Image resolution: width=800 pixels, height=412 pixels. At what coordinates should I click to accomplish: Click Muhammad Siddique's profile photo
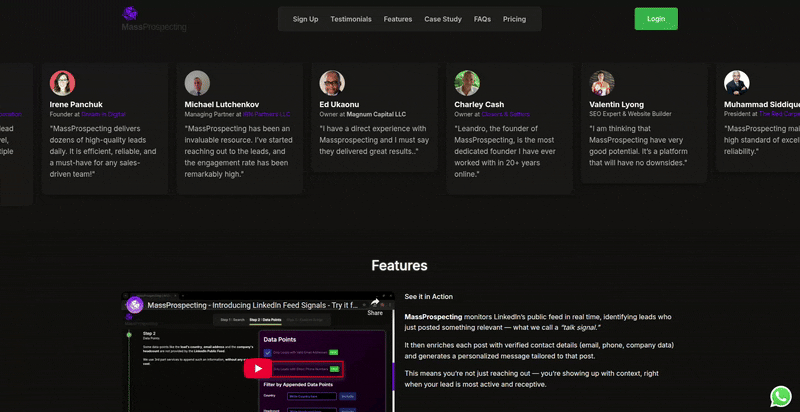coord(737,83)
